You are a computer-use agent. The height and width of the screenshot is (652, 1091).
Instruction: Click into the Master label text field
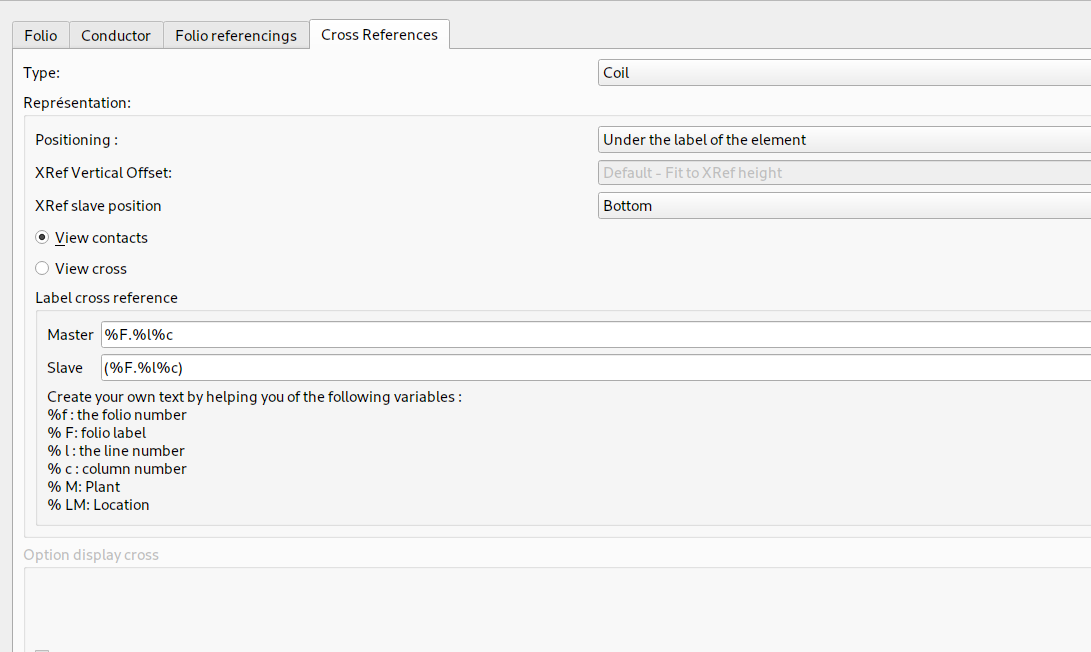pos(595,335)
